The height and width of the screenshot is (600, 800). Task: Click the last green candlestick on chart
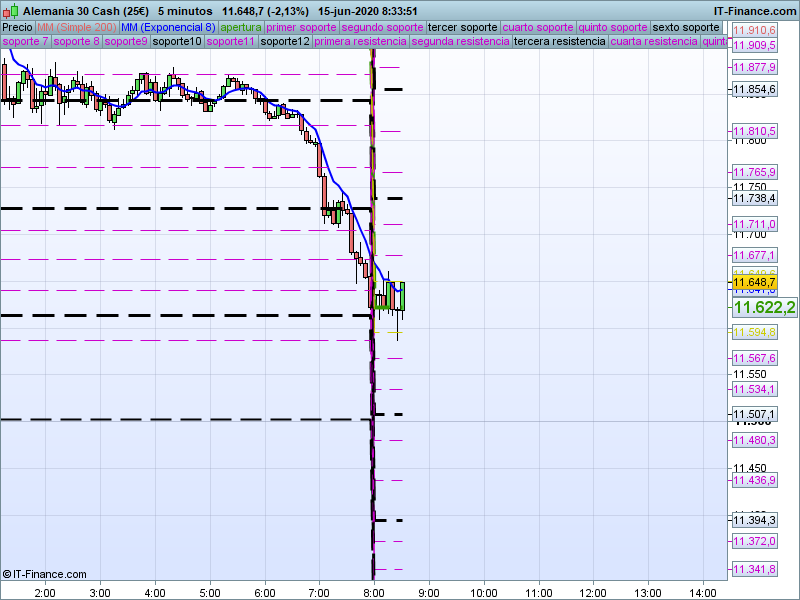[403, 296]
